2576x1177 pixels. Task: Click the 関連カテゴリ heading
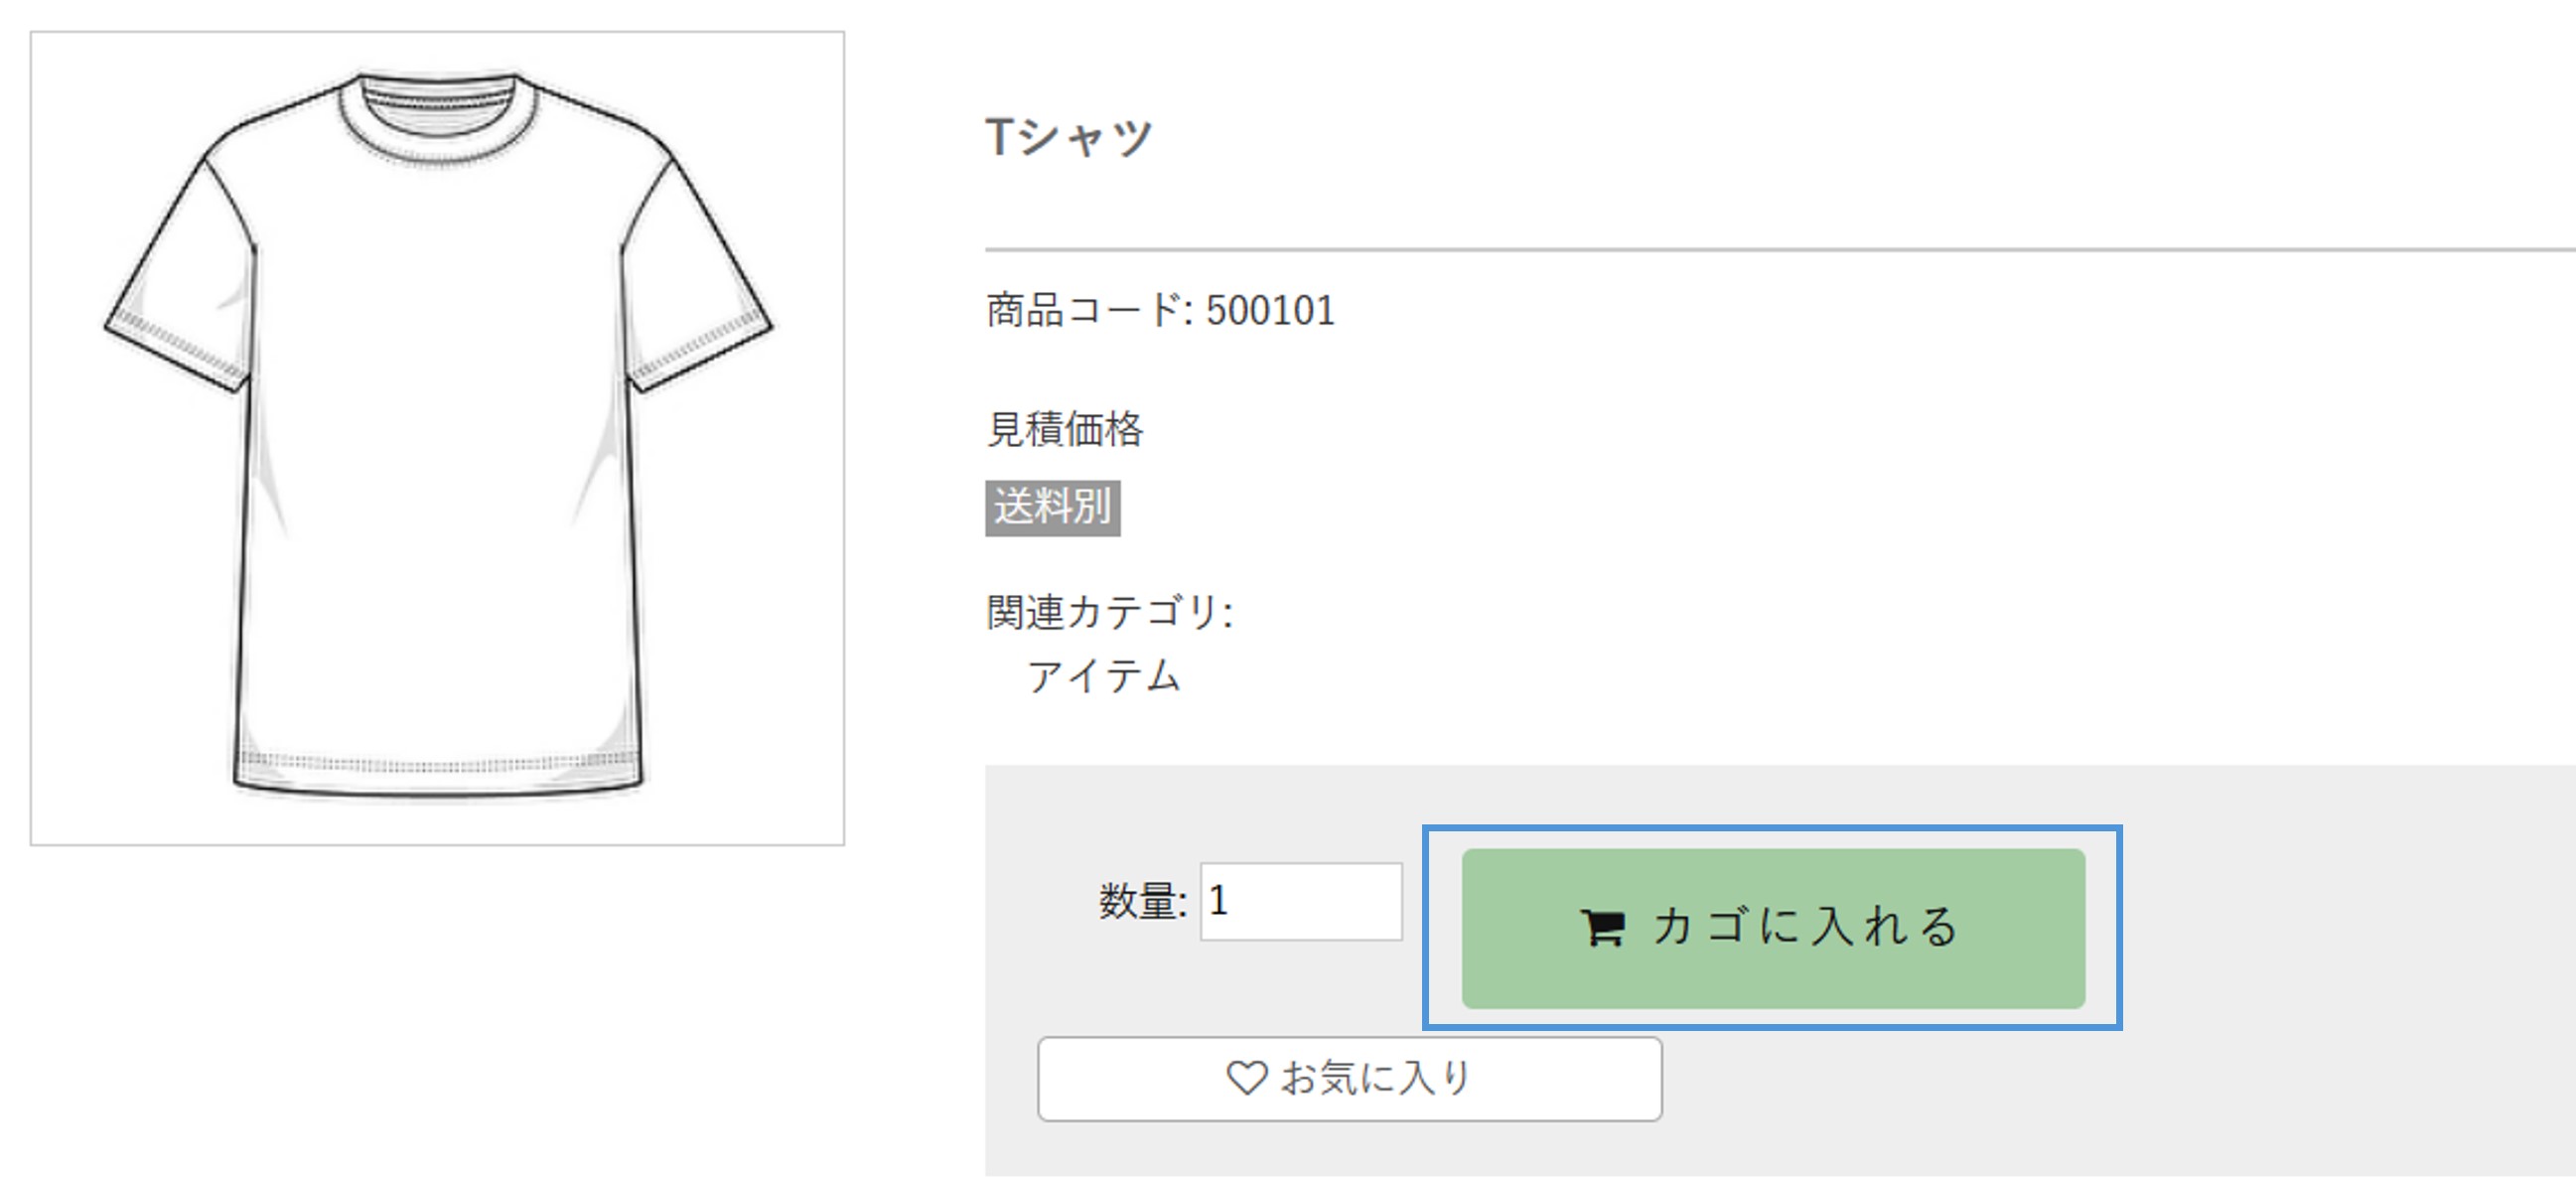(x=1108, y=612)
